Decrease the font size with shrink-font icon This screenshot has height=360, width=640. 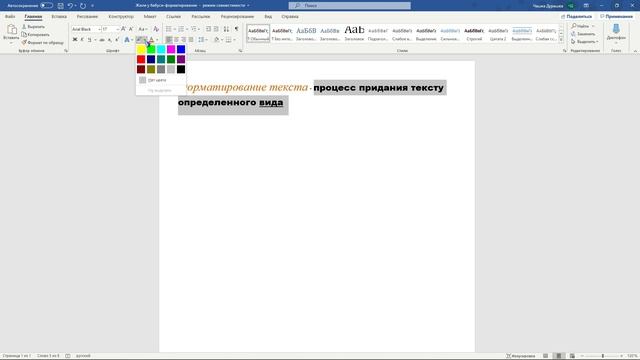point(131,29)
